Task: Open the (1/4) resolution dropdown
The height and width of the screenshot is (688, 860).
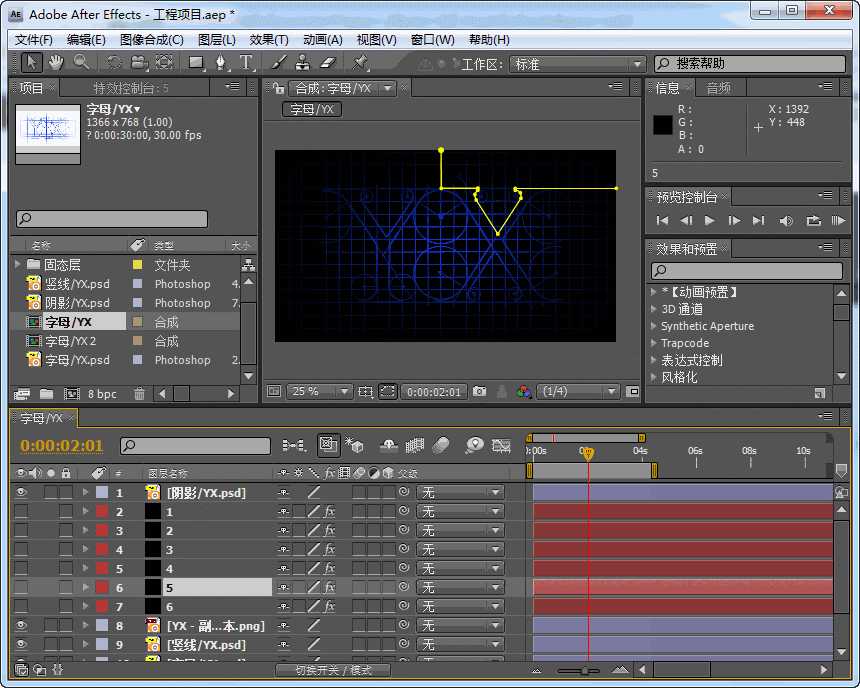Action: 578,391
